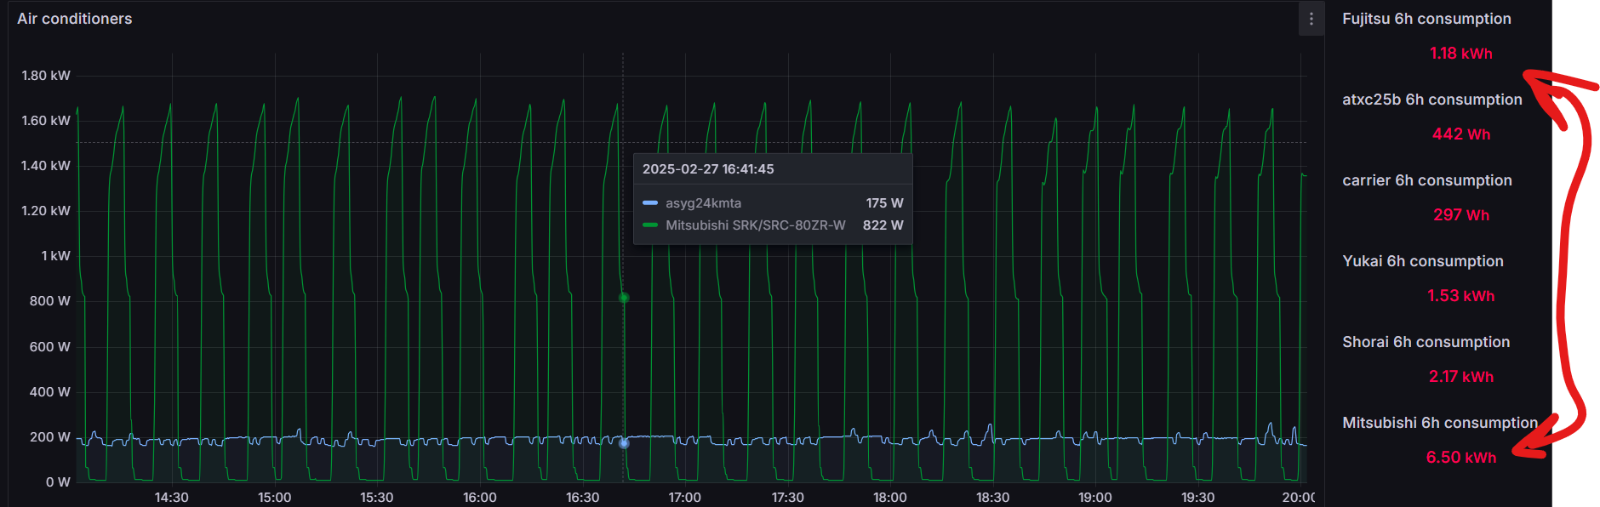Image resolution: width=1600 pixels, height=507 pixels.
Task: Click the Yukai 6h consumption title
Action: click(x=1422, y=261)
